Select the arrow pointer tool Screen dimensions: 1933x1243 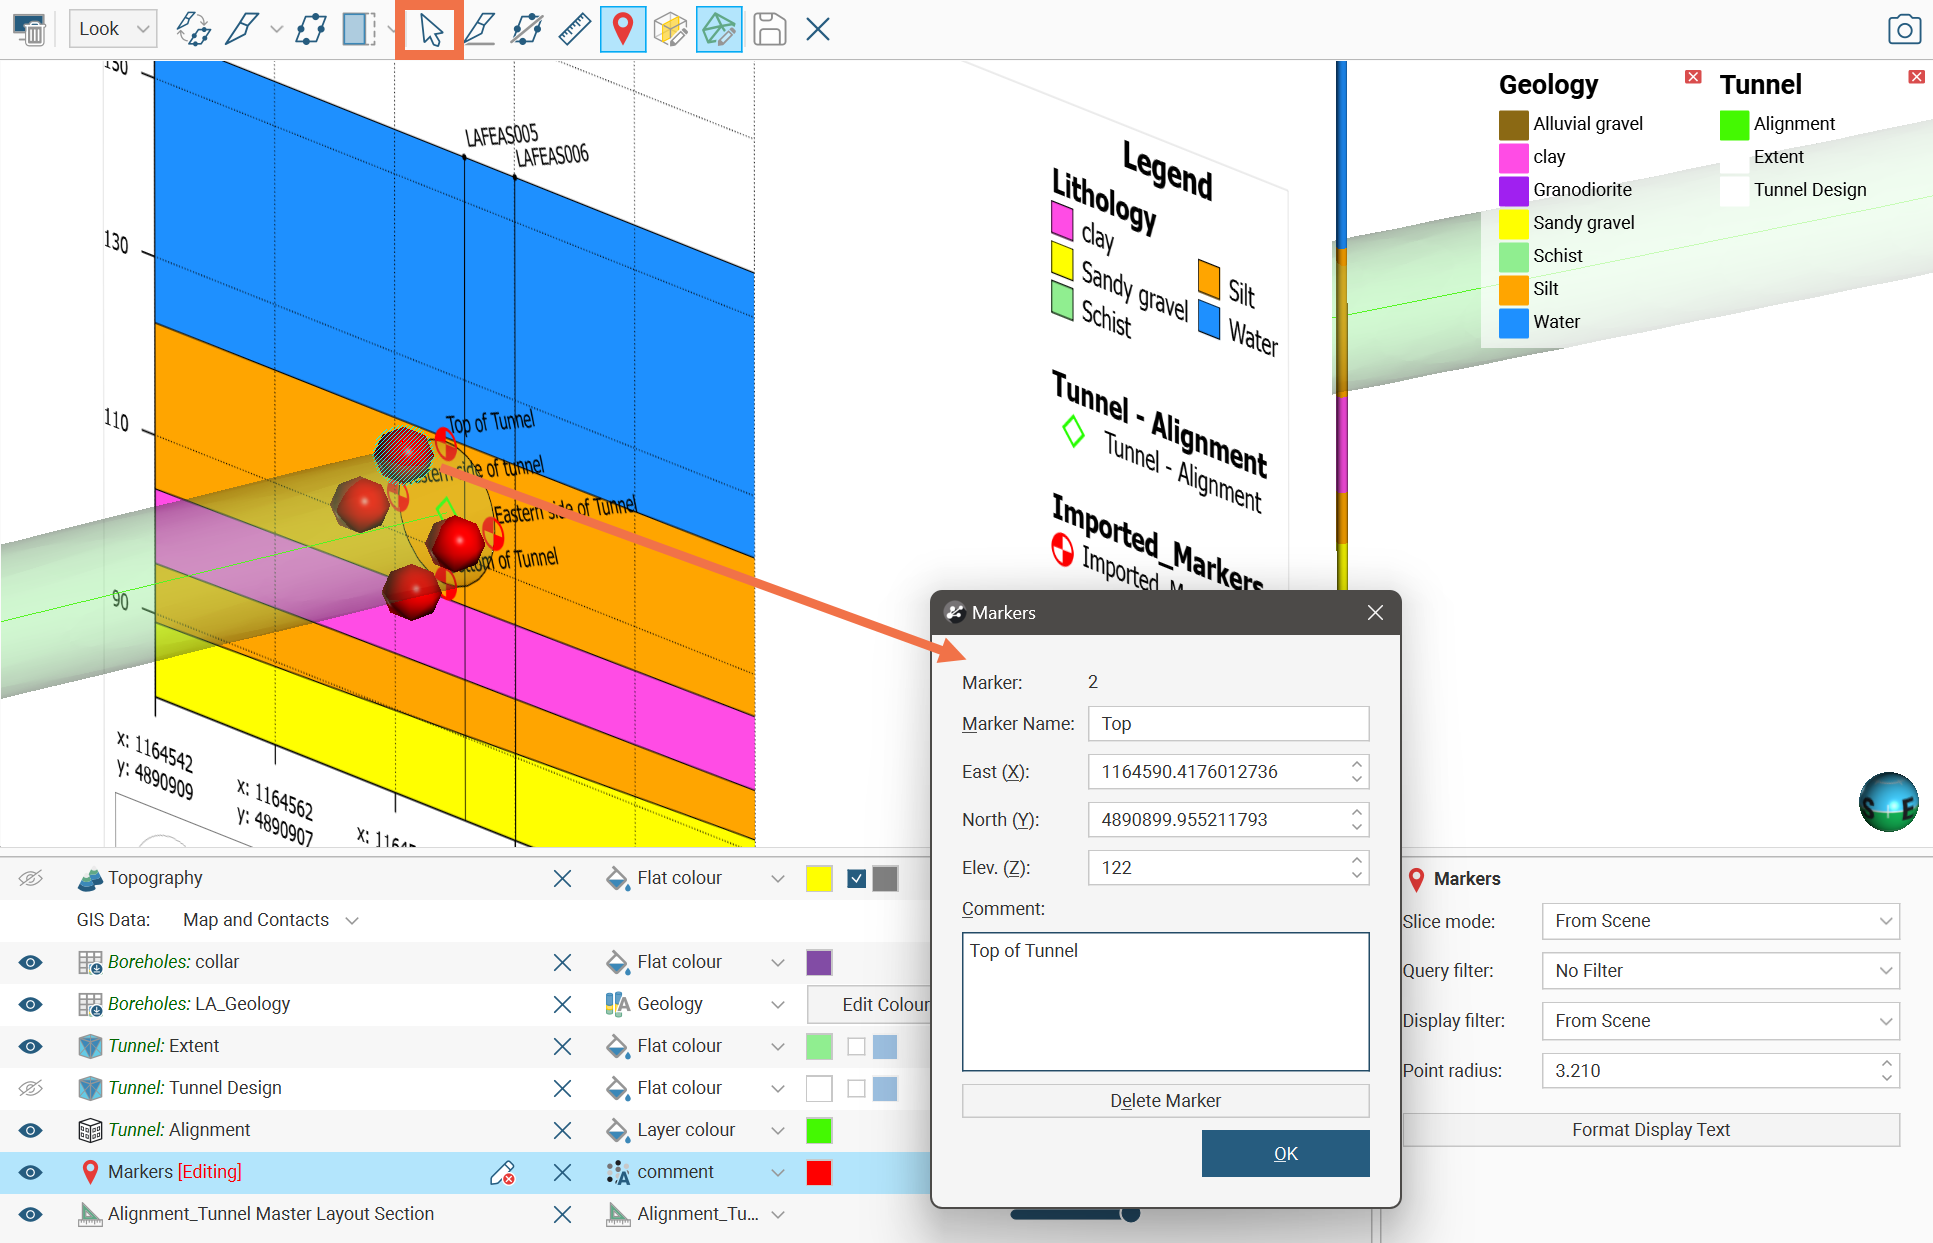coord(430,30)
